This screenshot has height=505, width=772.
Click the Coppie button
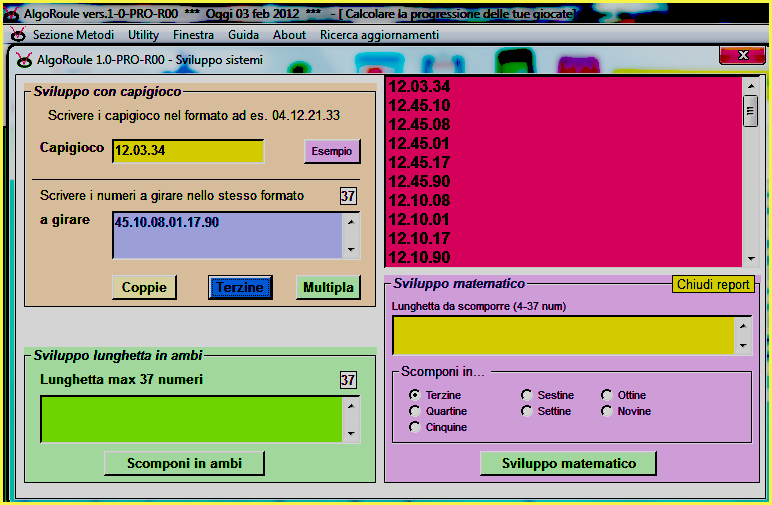(144, 287)
